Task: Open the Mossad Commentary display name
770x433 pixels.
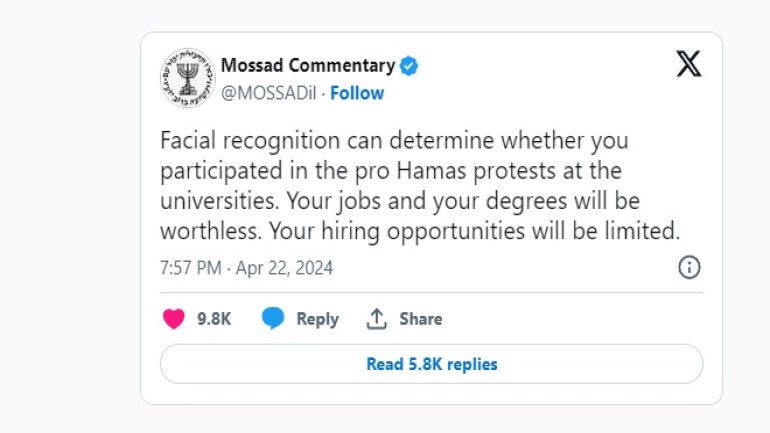Action: [x=308, y=65]
